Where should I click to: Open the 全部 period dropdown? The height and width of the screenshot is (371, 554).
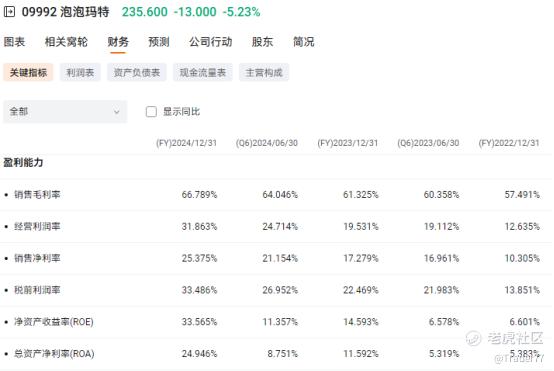pyautogui.click(x=65, y=112)
